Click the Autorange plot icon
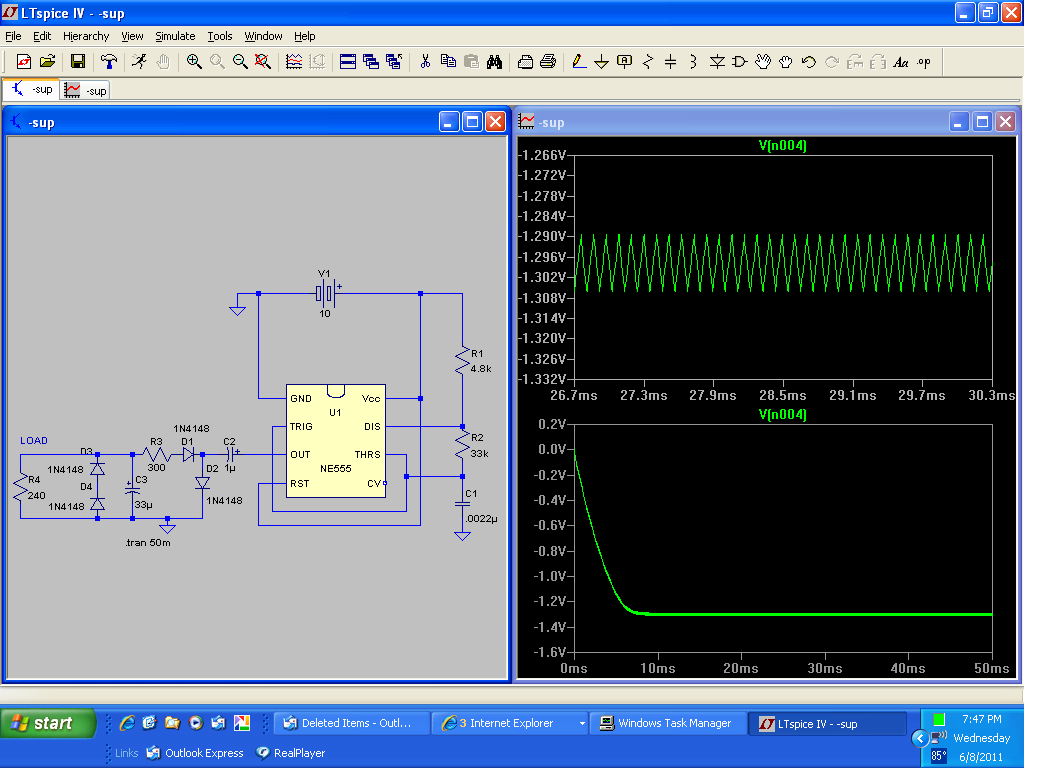 click(x=294, y=62)
